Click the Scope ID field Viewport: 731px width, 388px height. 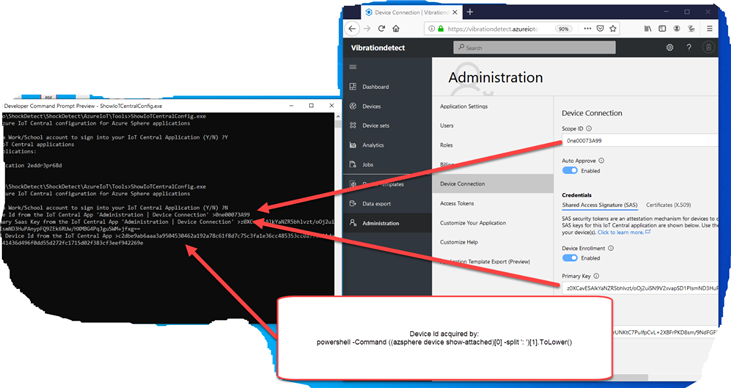pos(640,140)
